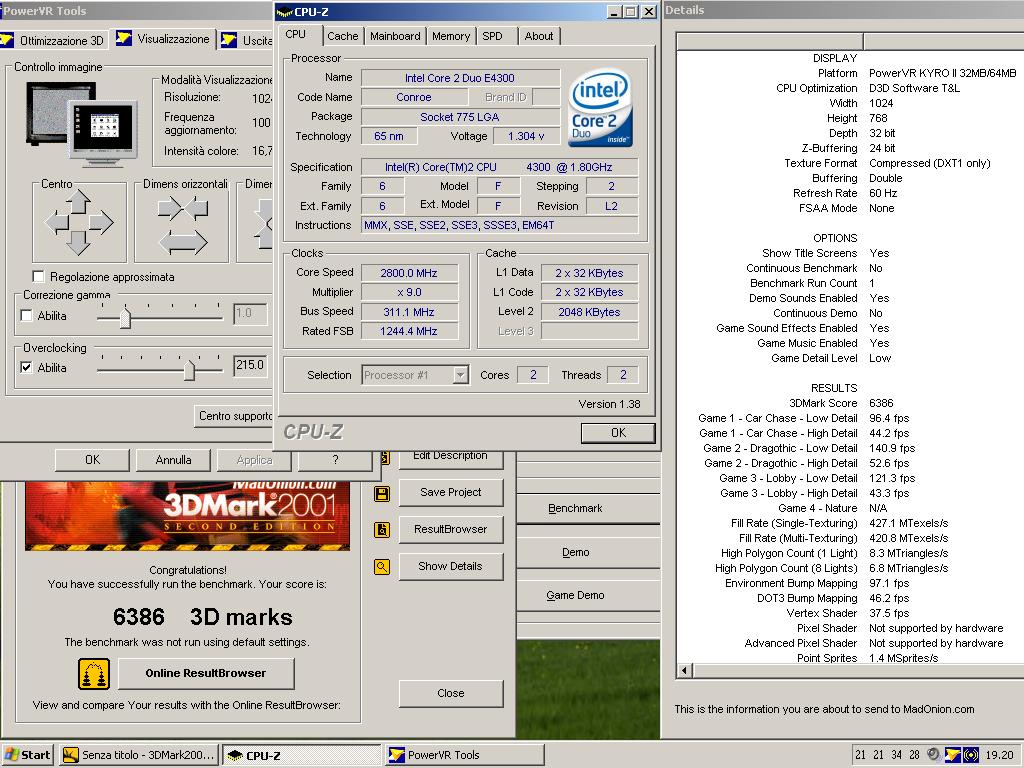This screenshot has height=768, width=1024.
Task: Click the Centro right arrow
Action: click(x=101, y=223)
